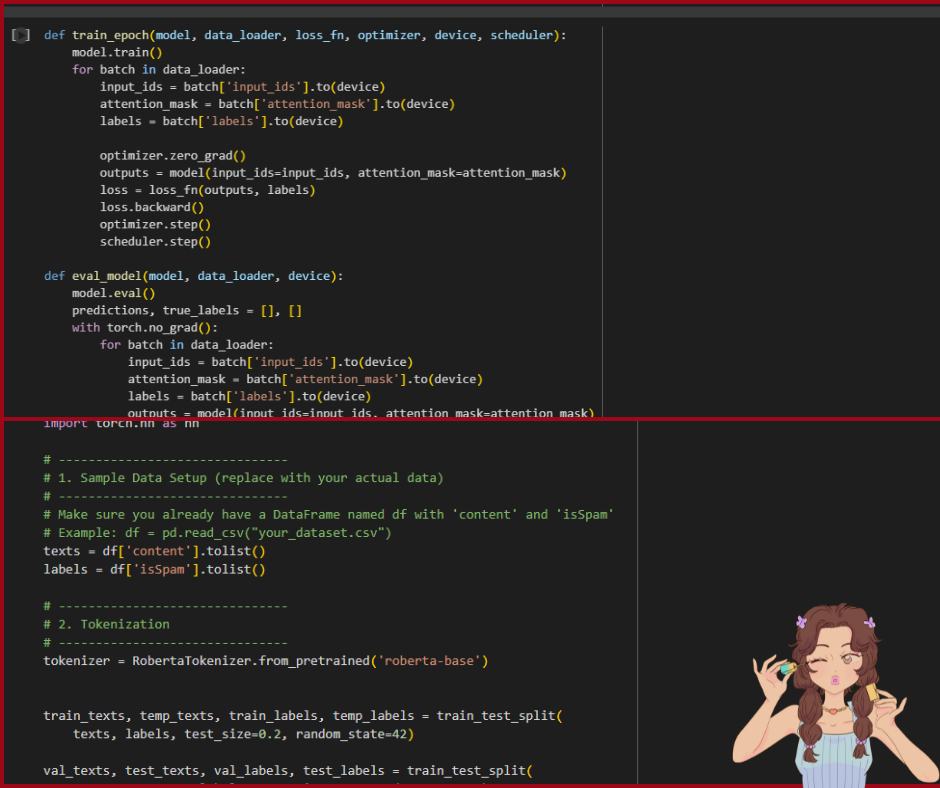This screenshot has height=788, width=940.
Task: Click the 'model.train()' statement
Action: tap(117, 53)
